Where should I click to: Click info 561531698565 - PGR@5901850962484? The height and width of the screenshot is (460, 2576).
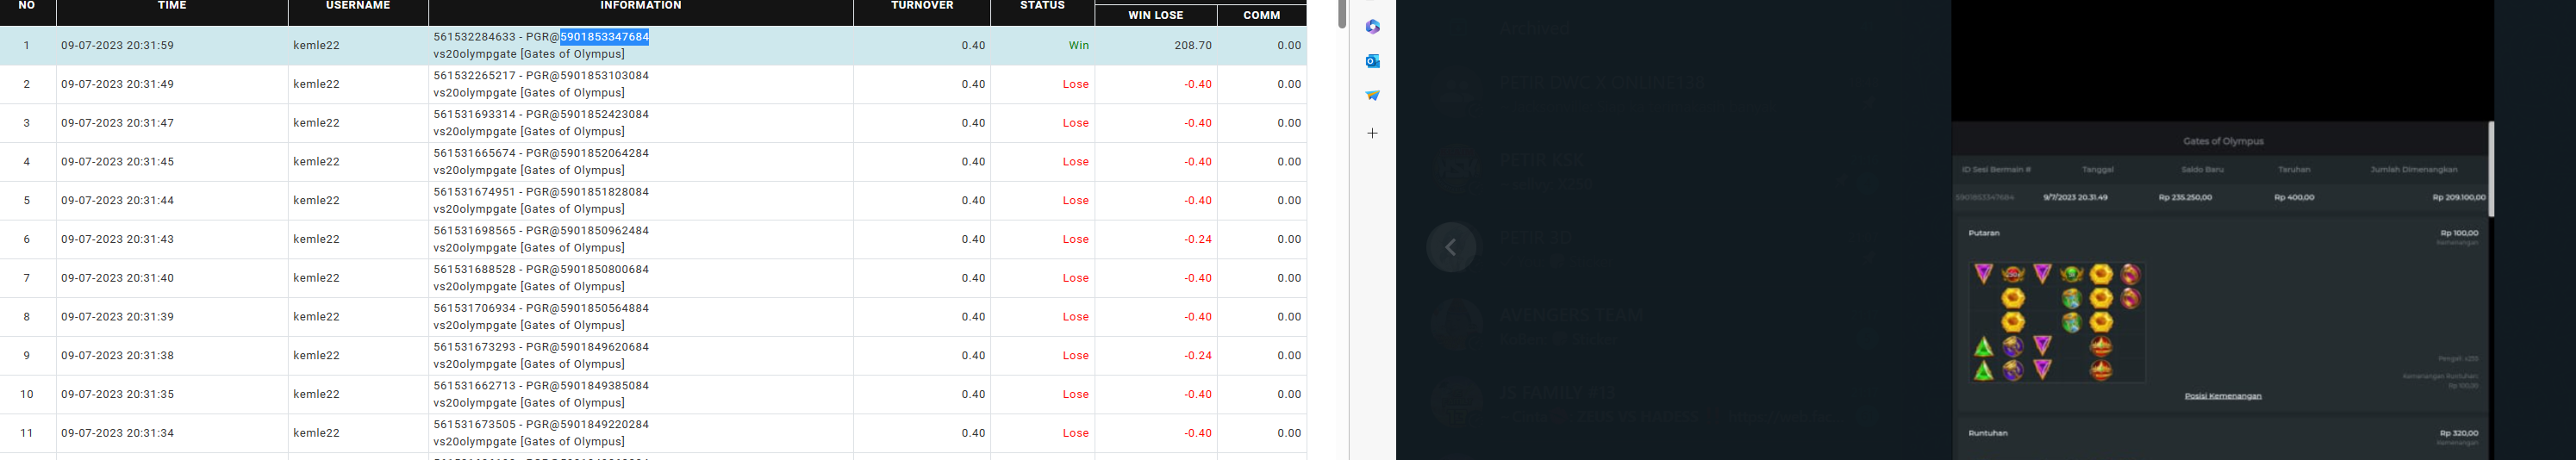coord(541,230)
